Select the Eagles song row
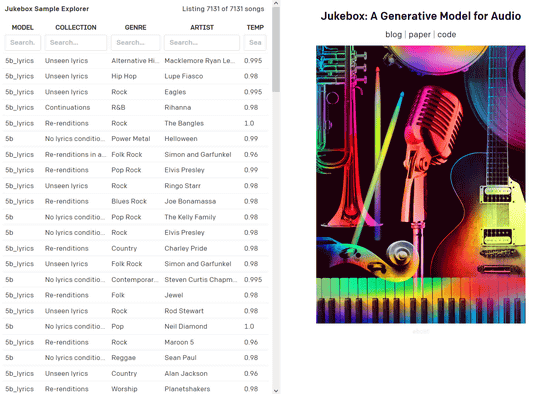This screenshot has height=394, width=560. [x=135, y=92]
